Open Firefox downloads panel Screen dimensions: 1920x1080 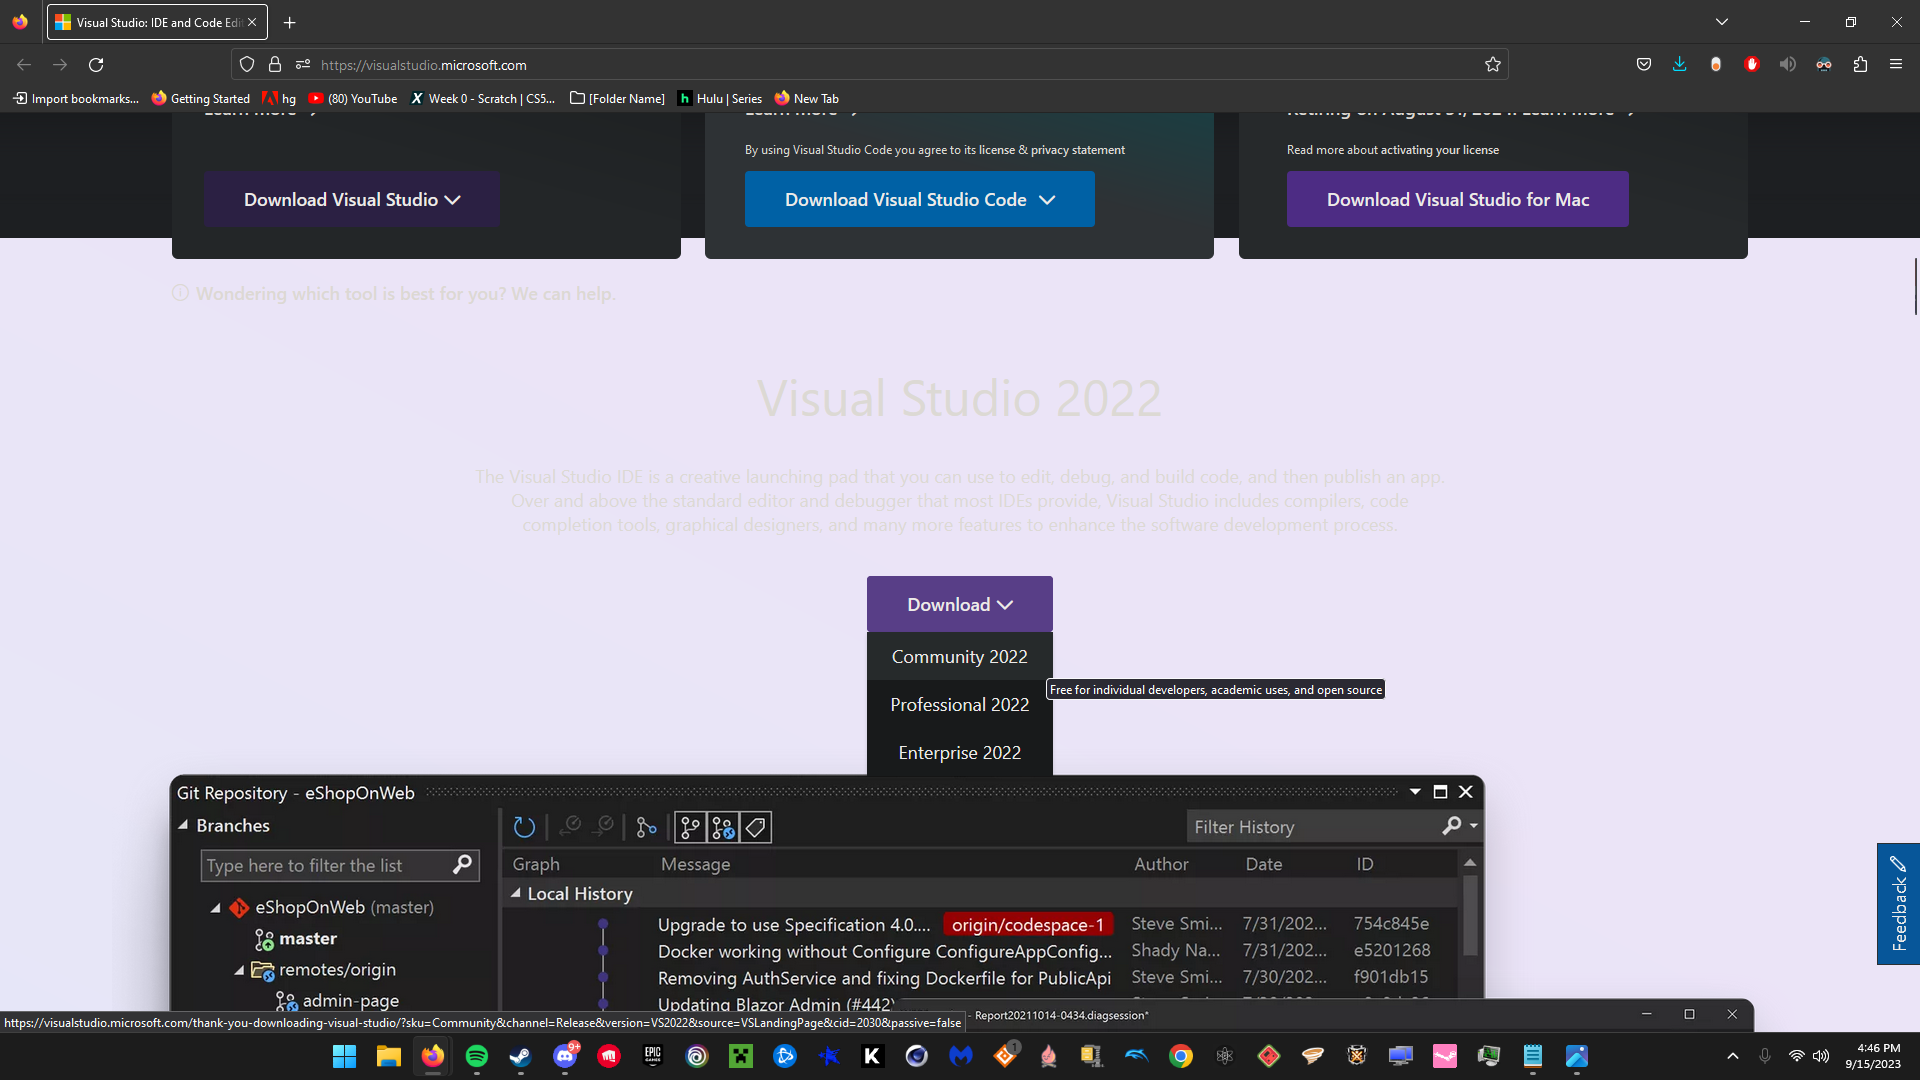click(x=1679, y=65)
